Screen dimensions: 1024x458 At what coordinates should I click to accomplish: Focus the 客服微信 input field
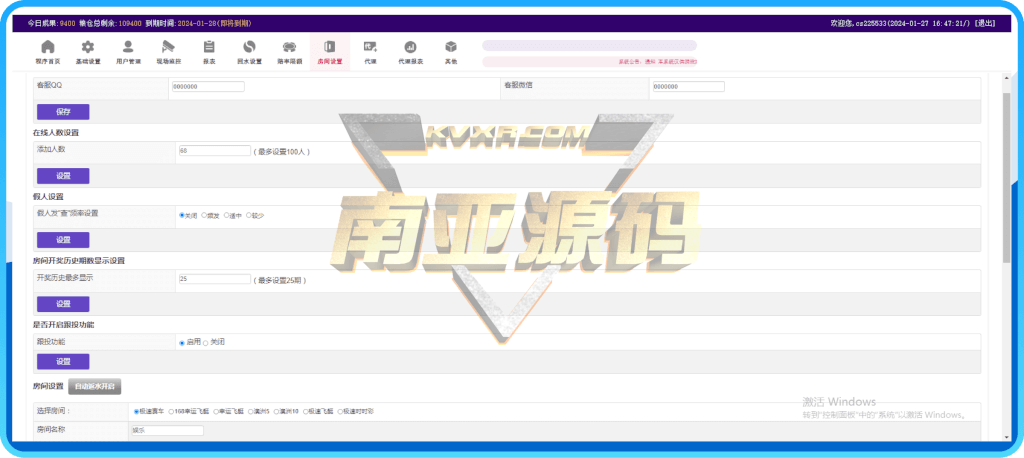coord(688,86)
